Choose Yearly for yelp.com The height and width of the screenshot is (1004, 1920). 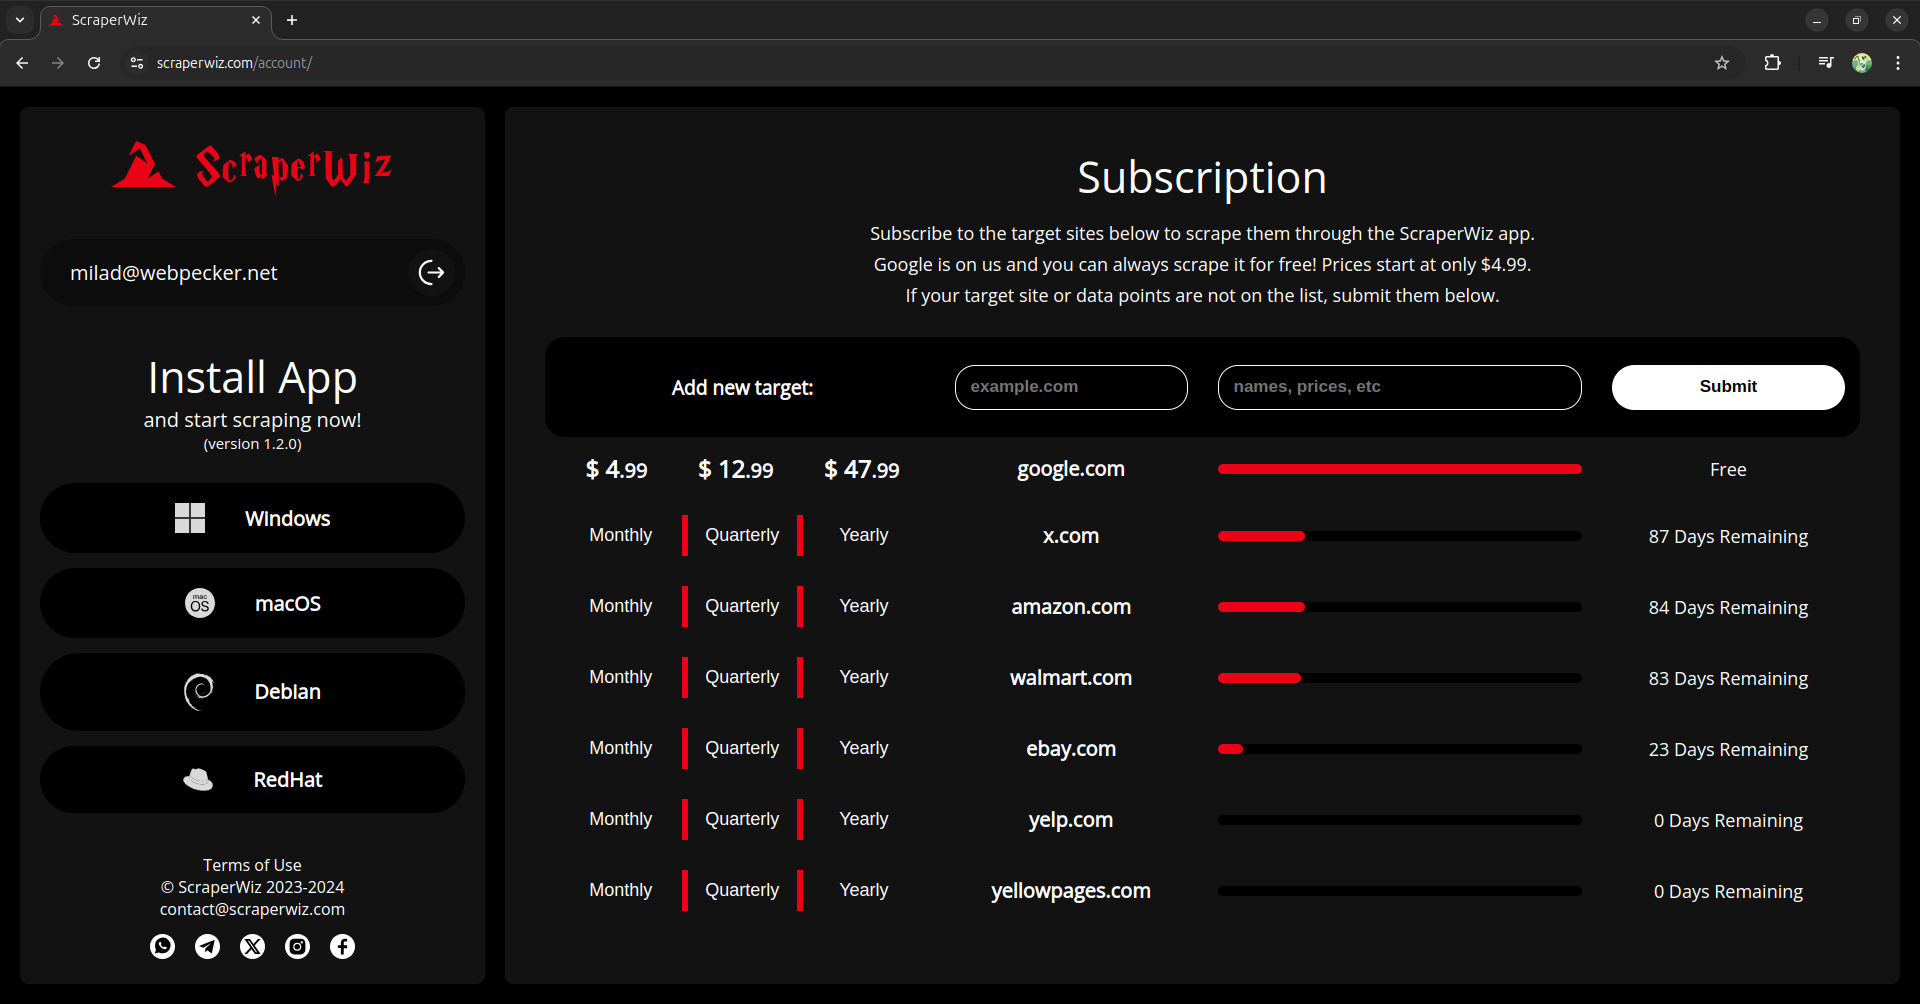pyautogui.click(x=864, y=819)
